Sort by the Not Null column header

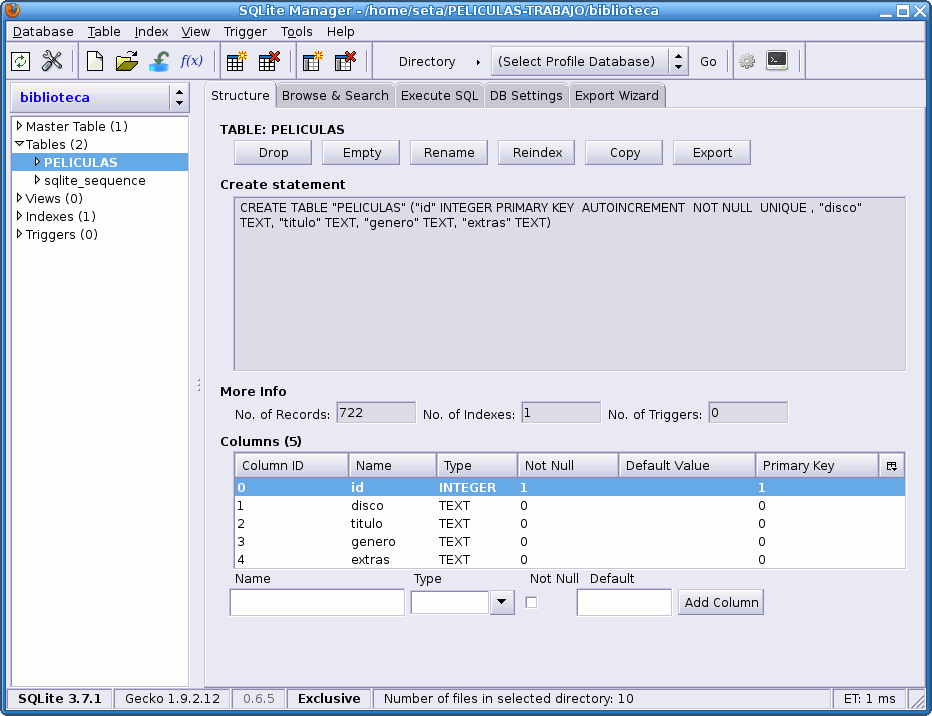(x=568, y=466)
